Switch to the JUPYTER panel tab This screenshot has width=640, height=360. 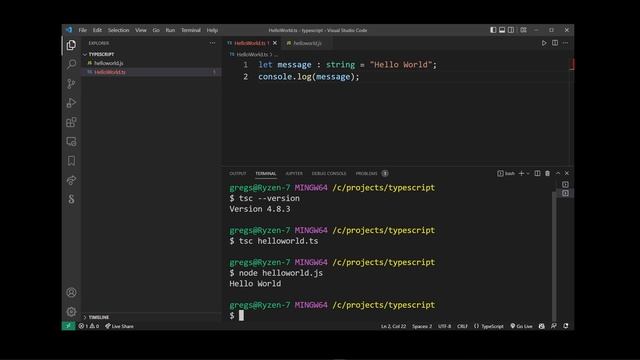point(294,173)
